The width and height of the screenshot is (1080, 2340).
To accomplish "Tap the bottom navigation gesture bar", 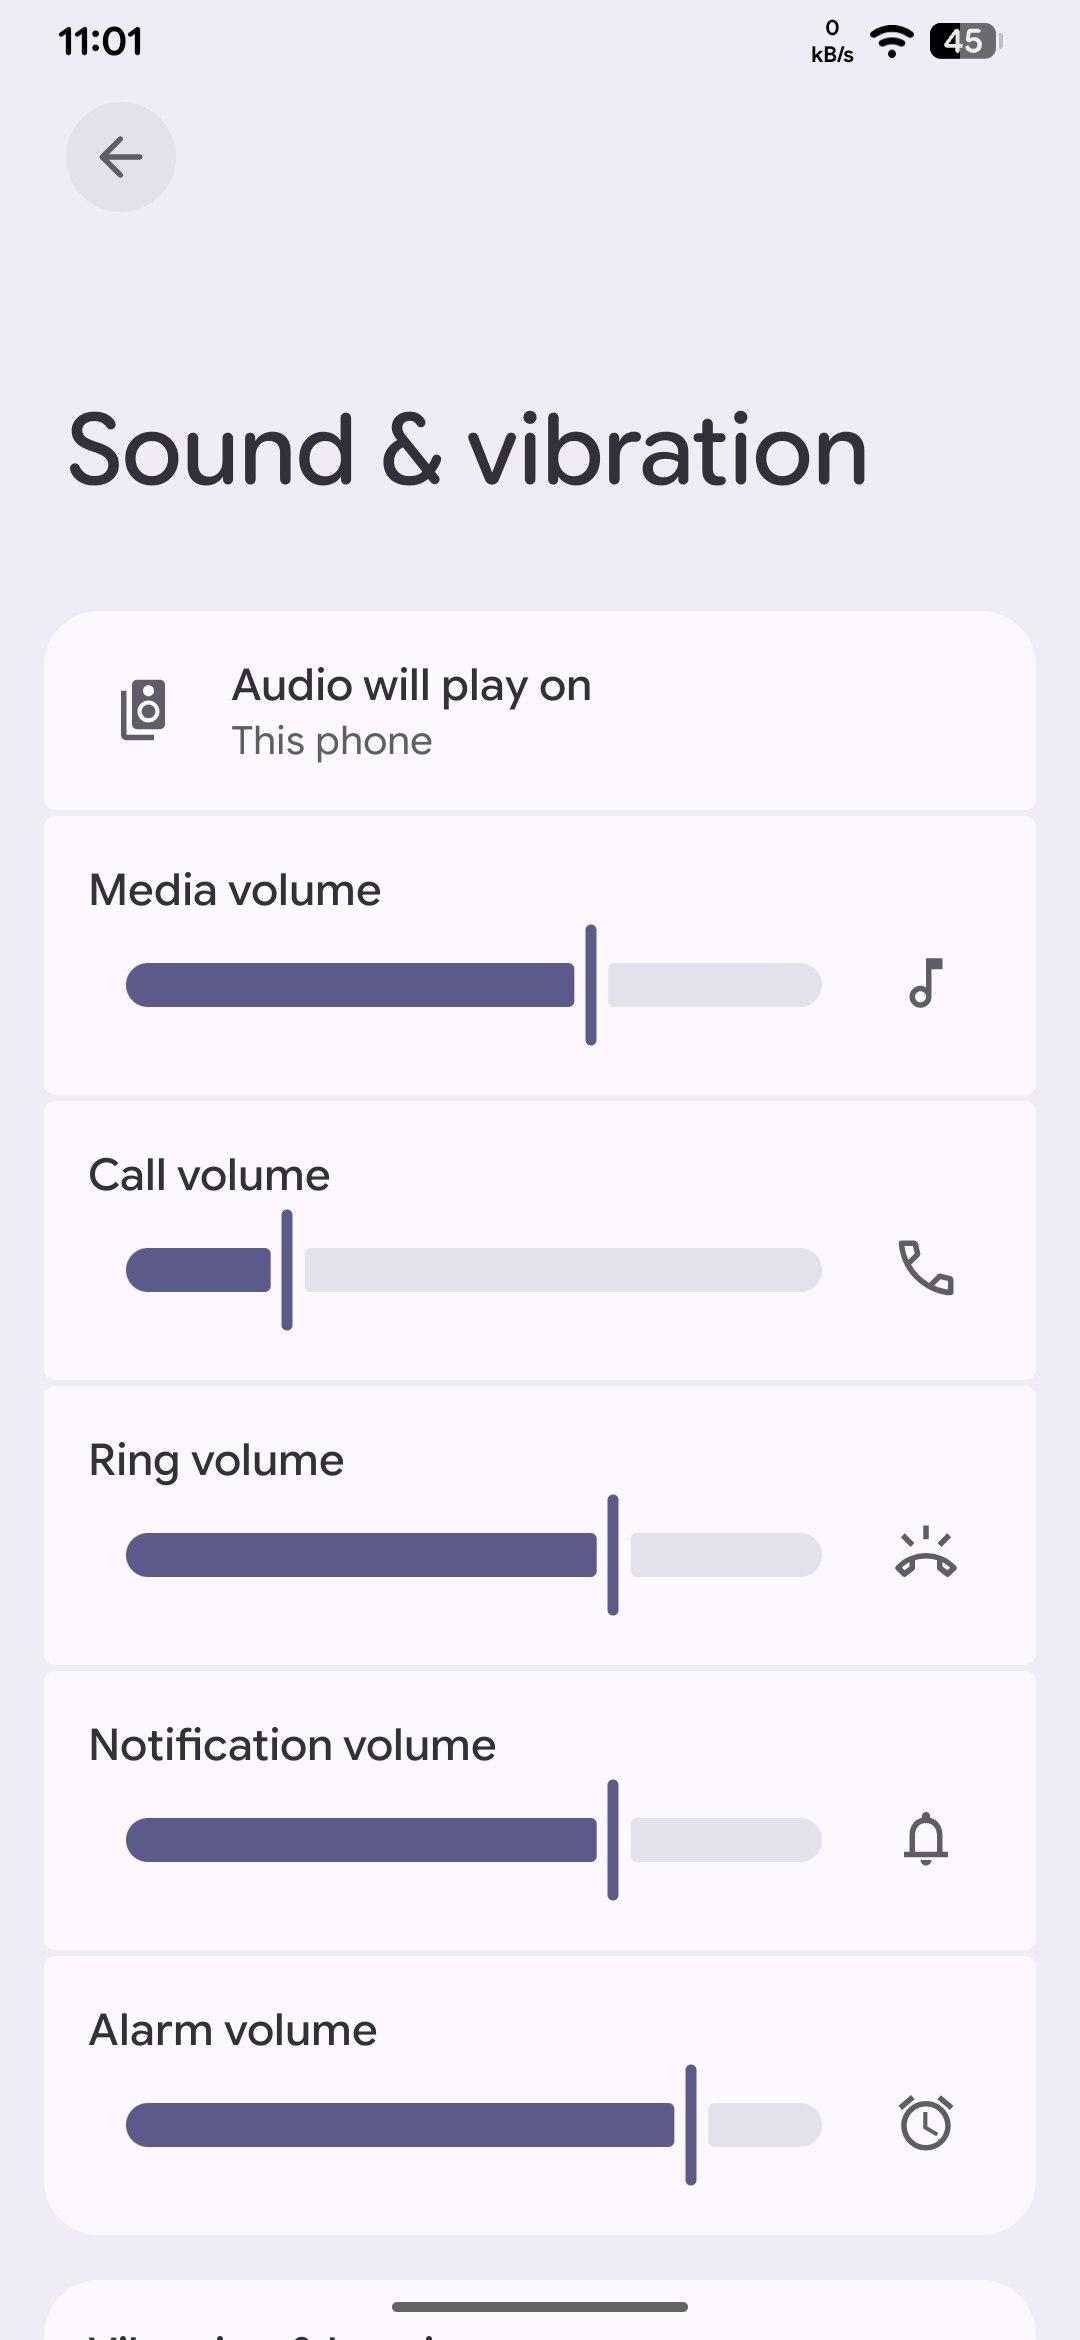I will tap(540, 2307).
